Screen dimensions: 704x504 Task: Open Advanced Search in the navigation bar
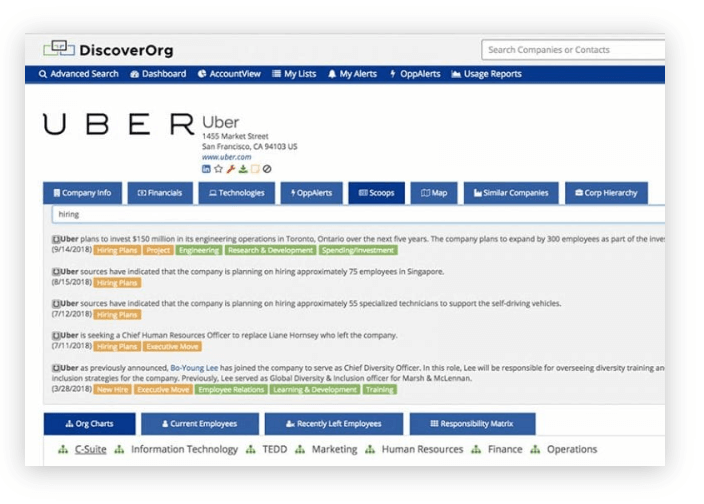tap(79, 74)
